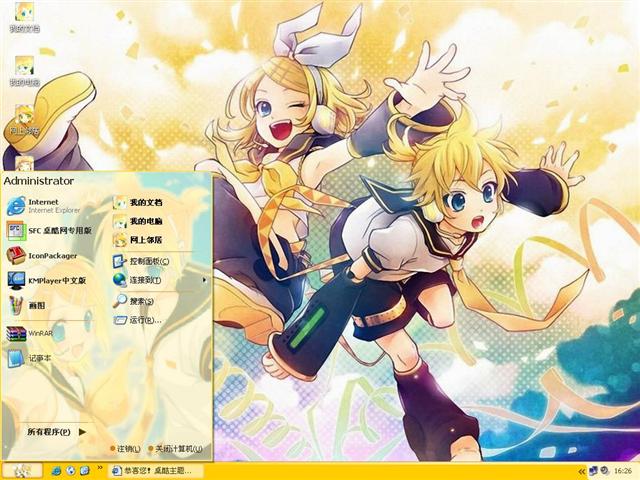Image resolution: width=640 pixels, height=480 pixels.
Task: Select the 网上邻居 desktop icon
Action: click(x=24, y=120)
